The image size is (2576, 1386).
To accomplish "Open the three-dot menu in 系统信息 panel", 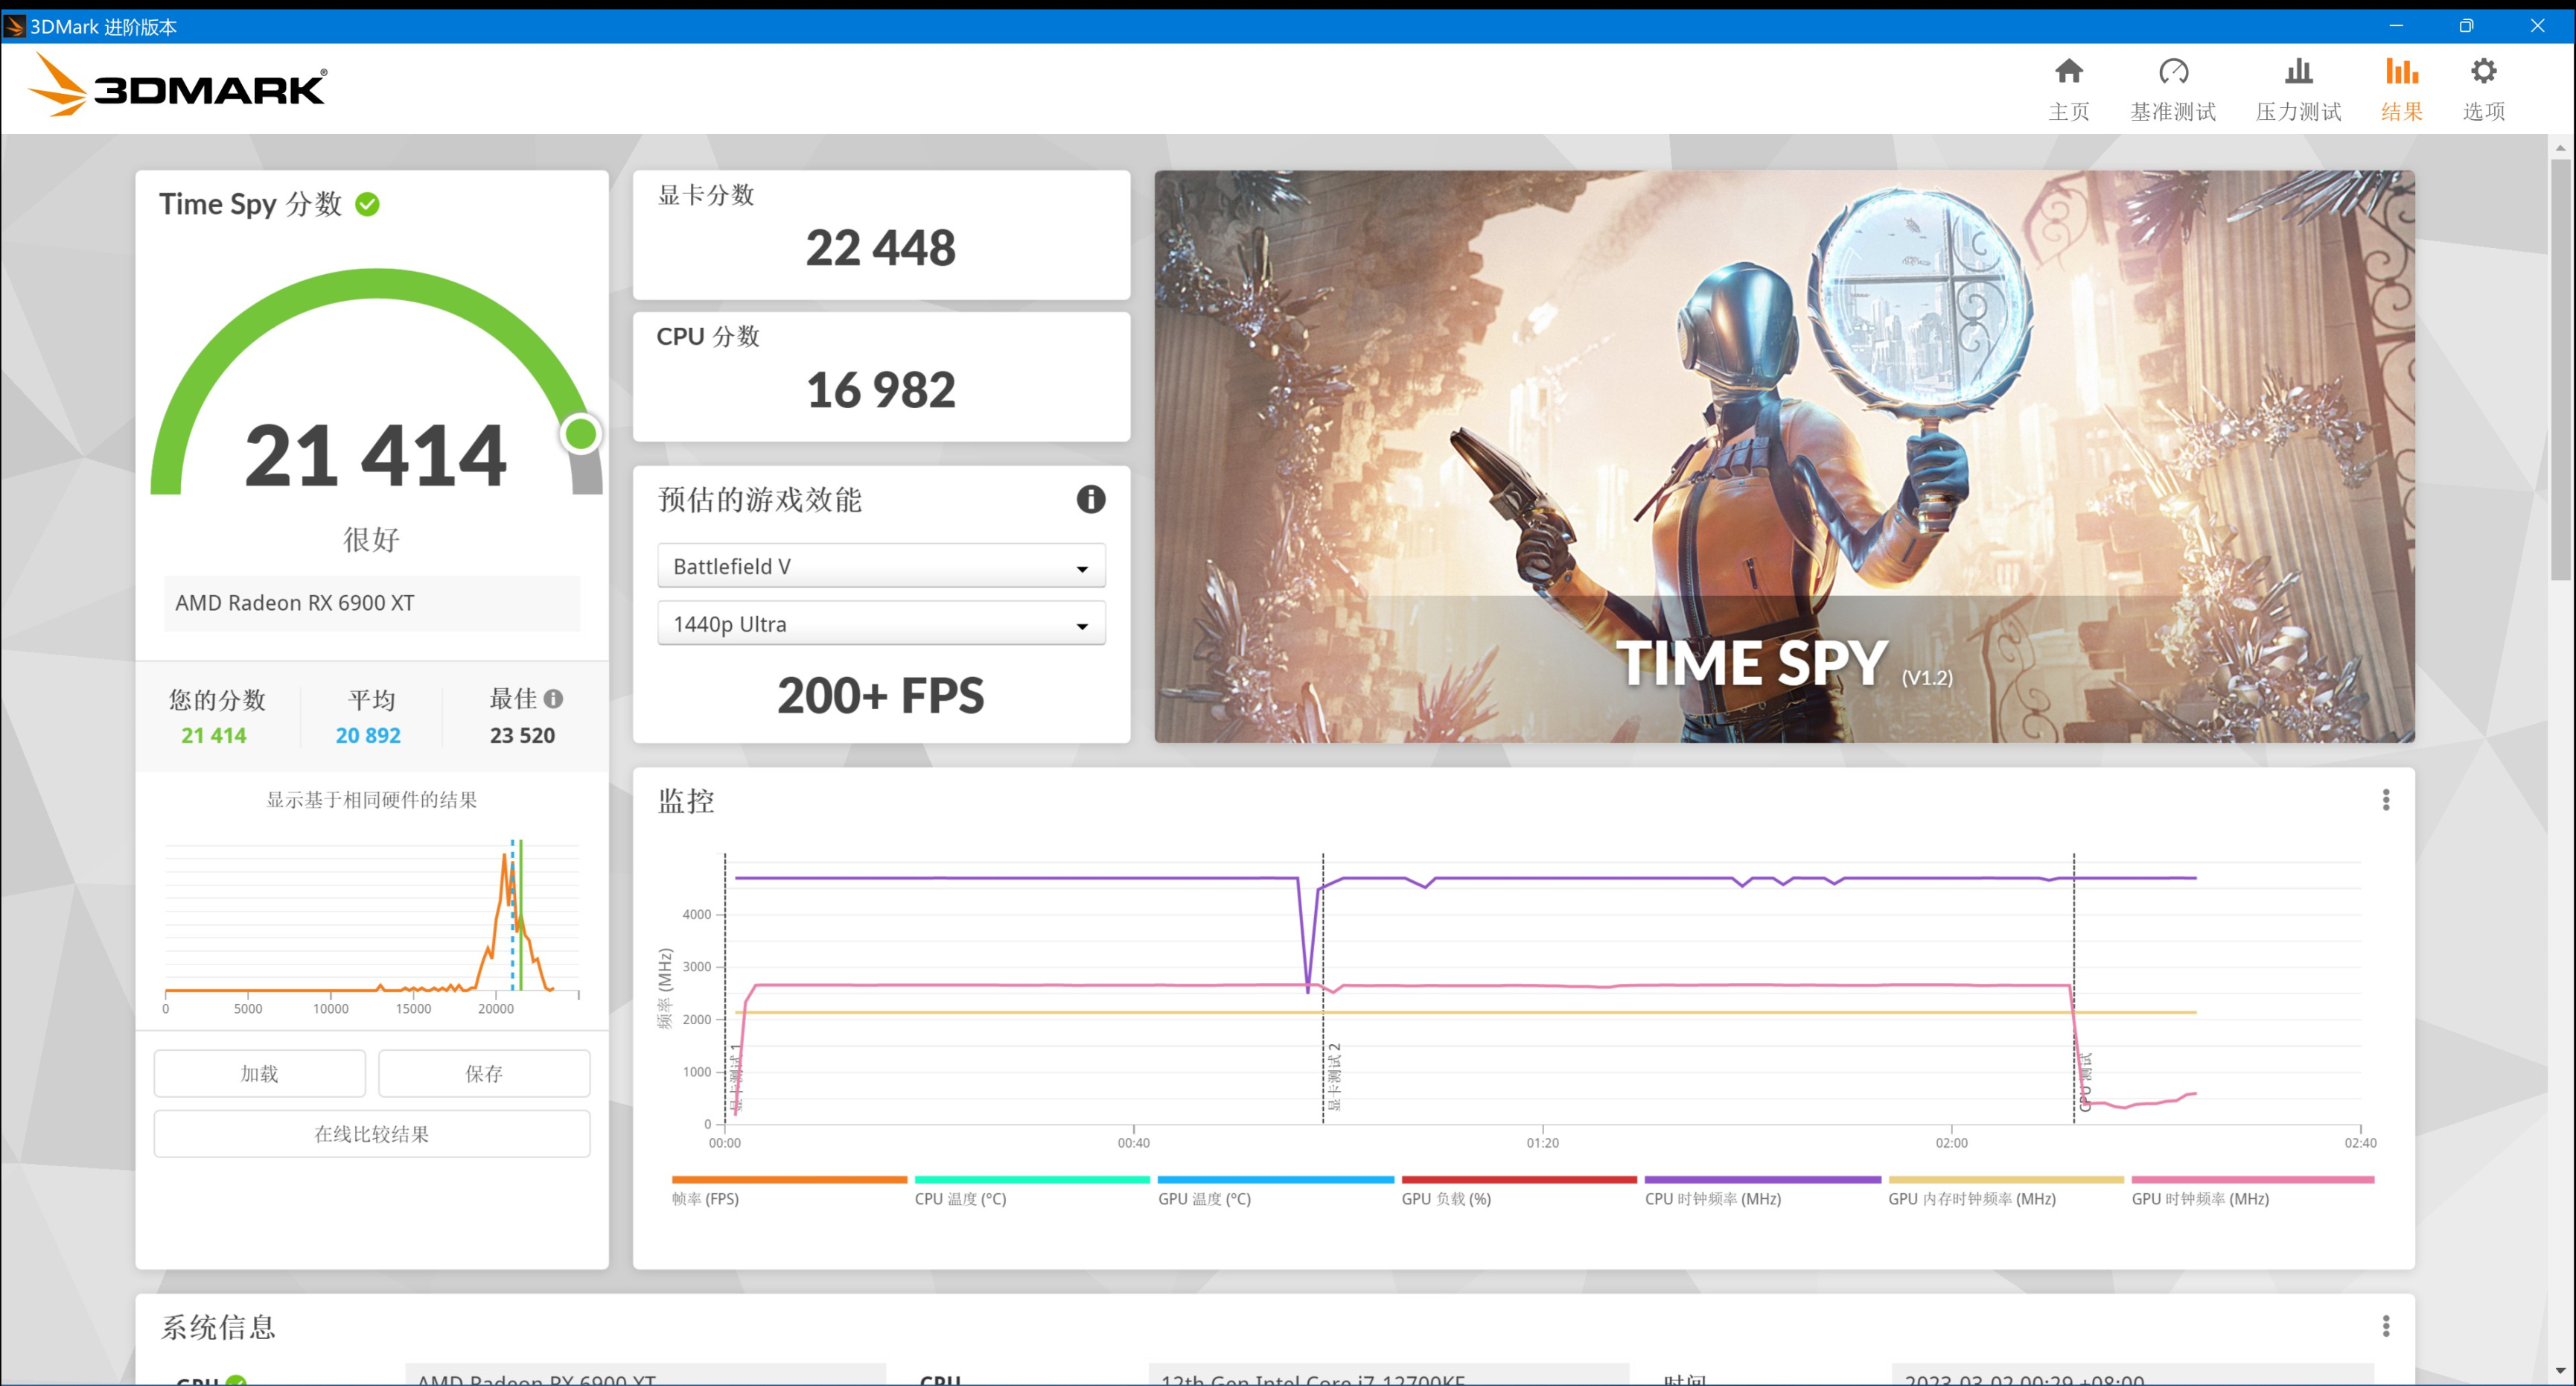I will (2385, 1326).
